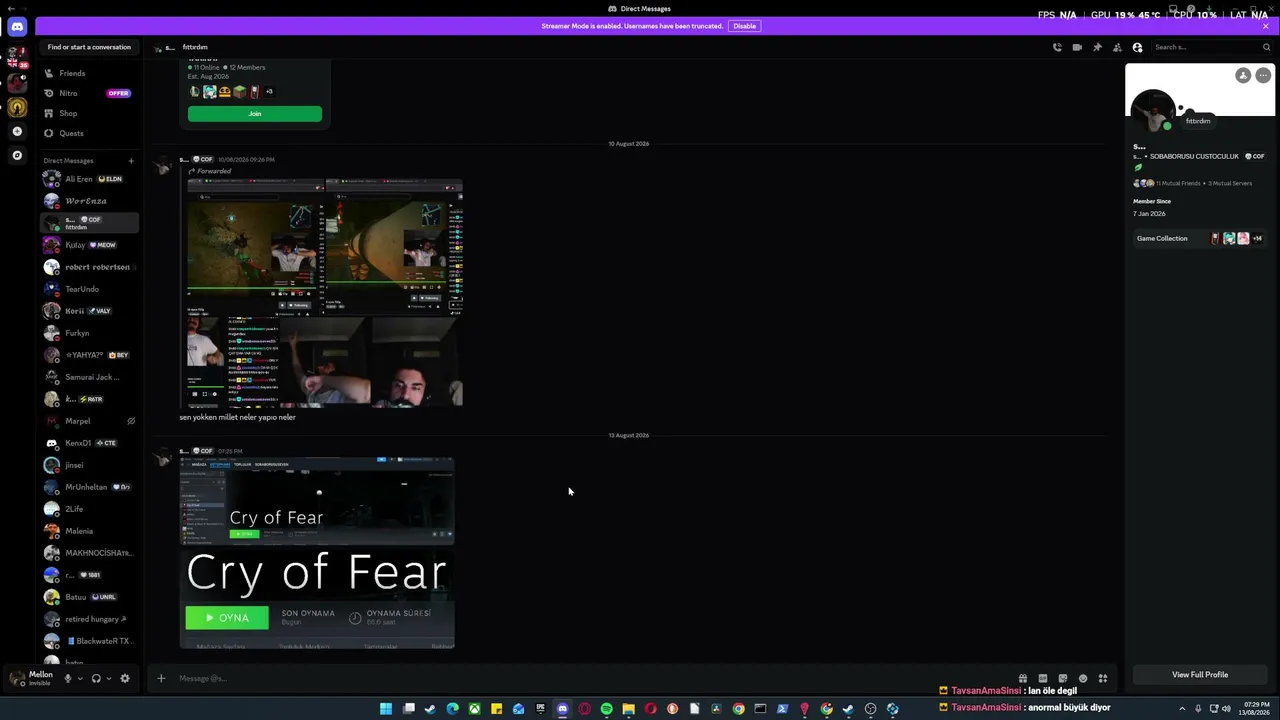Open DM with Furkyn
This screenshot has height=720, width=1280.
coord(90,333)
